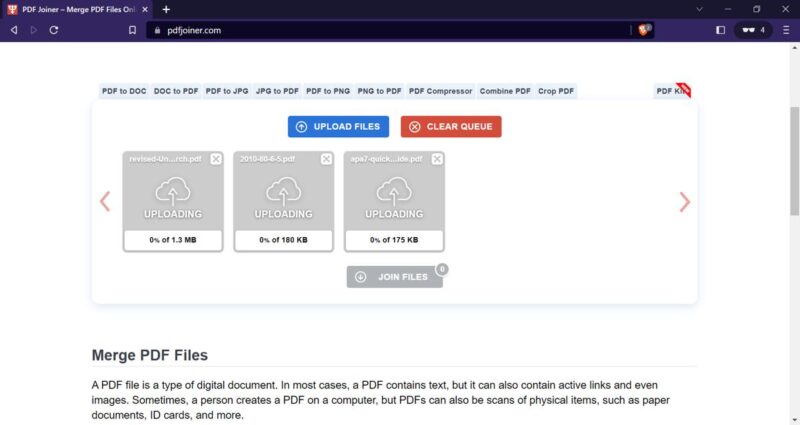Click the Merge PDF Files heading

click(149, 355)
